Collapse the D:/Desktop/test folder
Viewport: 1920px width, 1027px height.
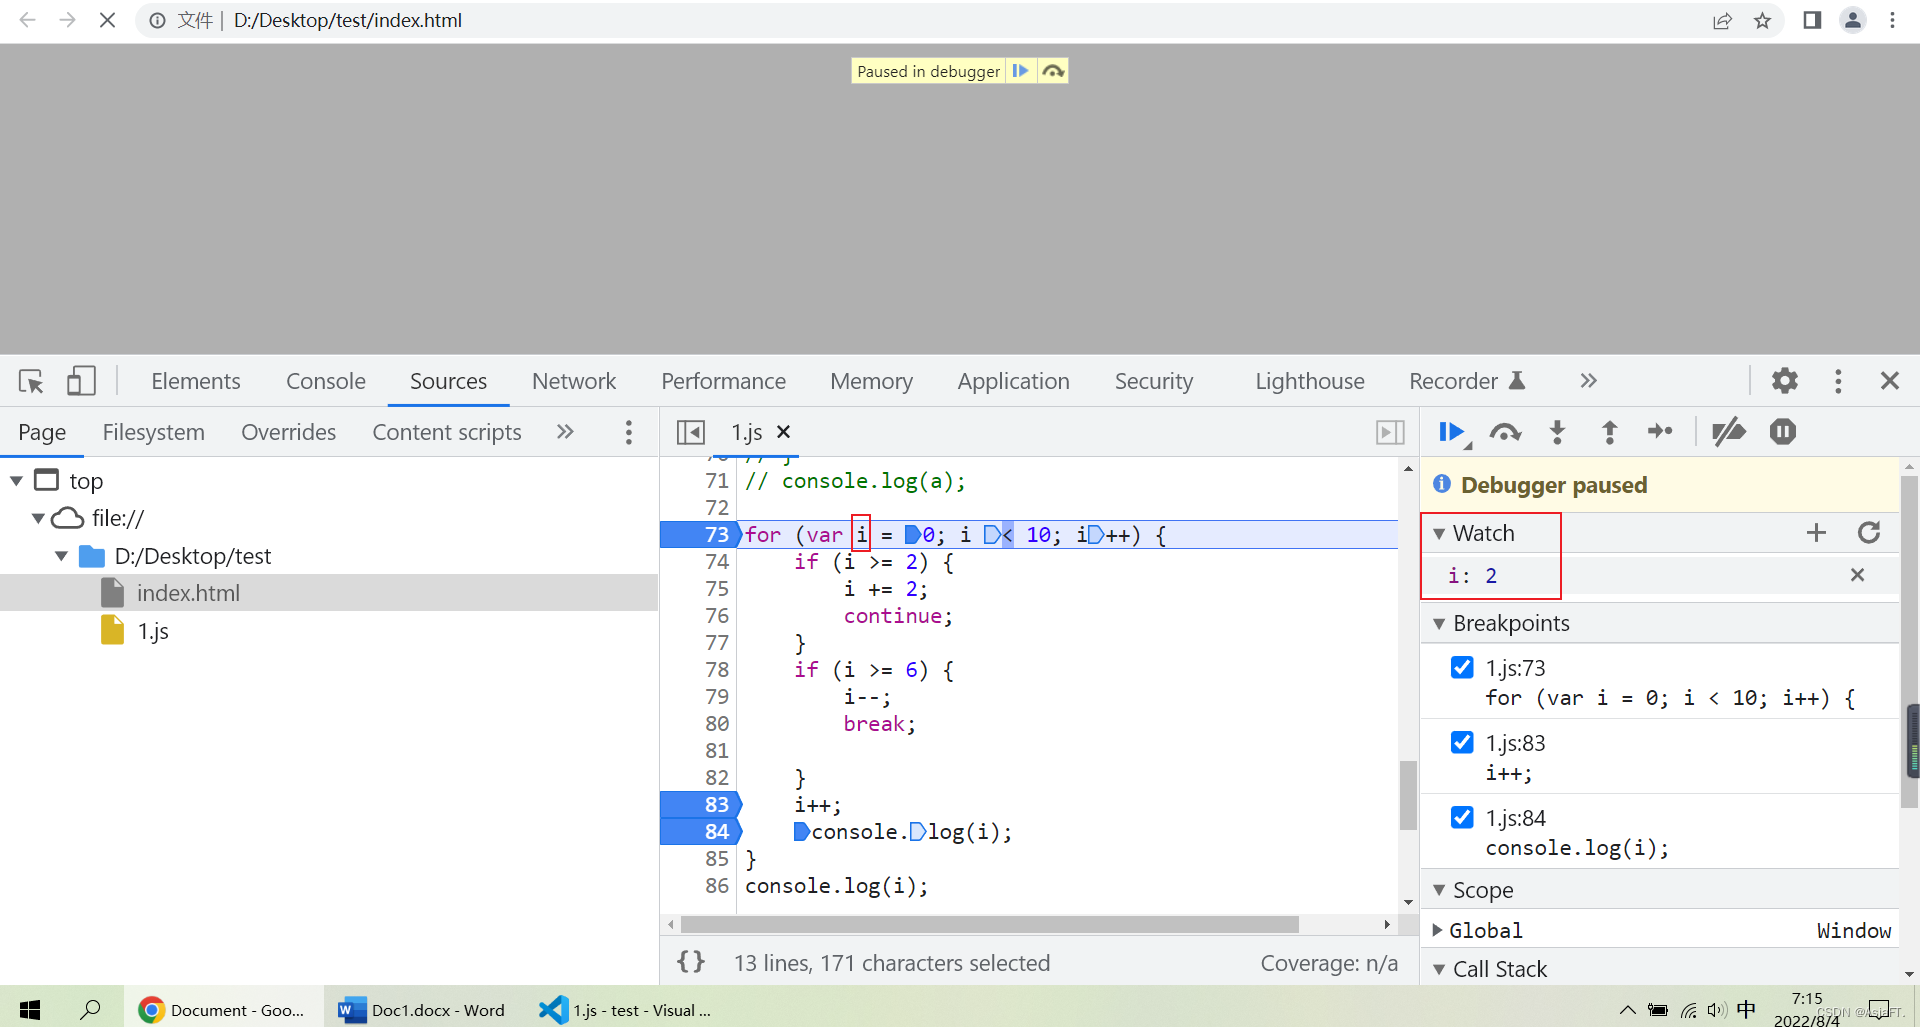click(x=61, y=556)
